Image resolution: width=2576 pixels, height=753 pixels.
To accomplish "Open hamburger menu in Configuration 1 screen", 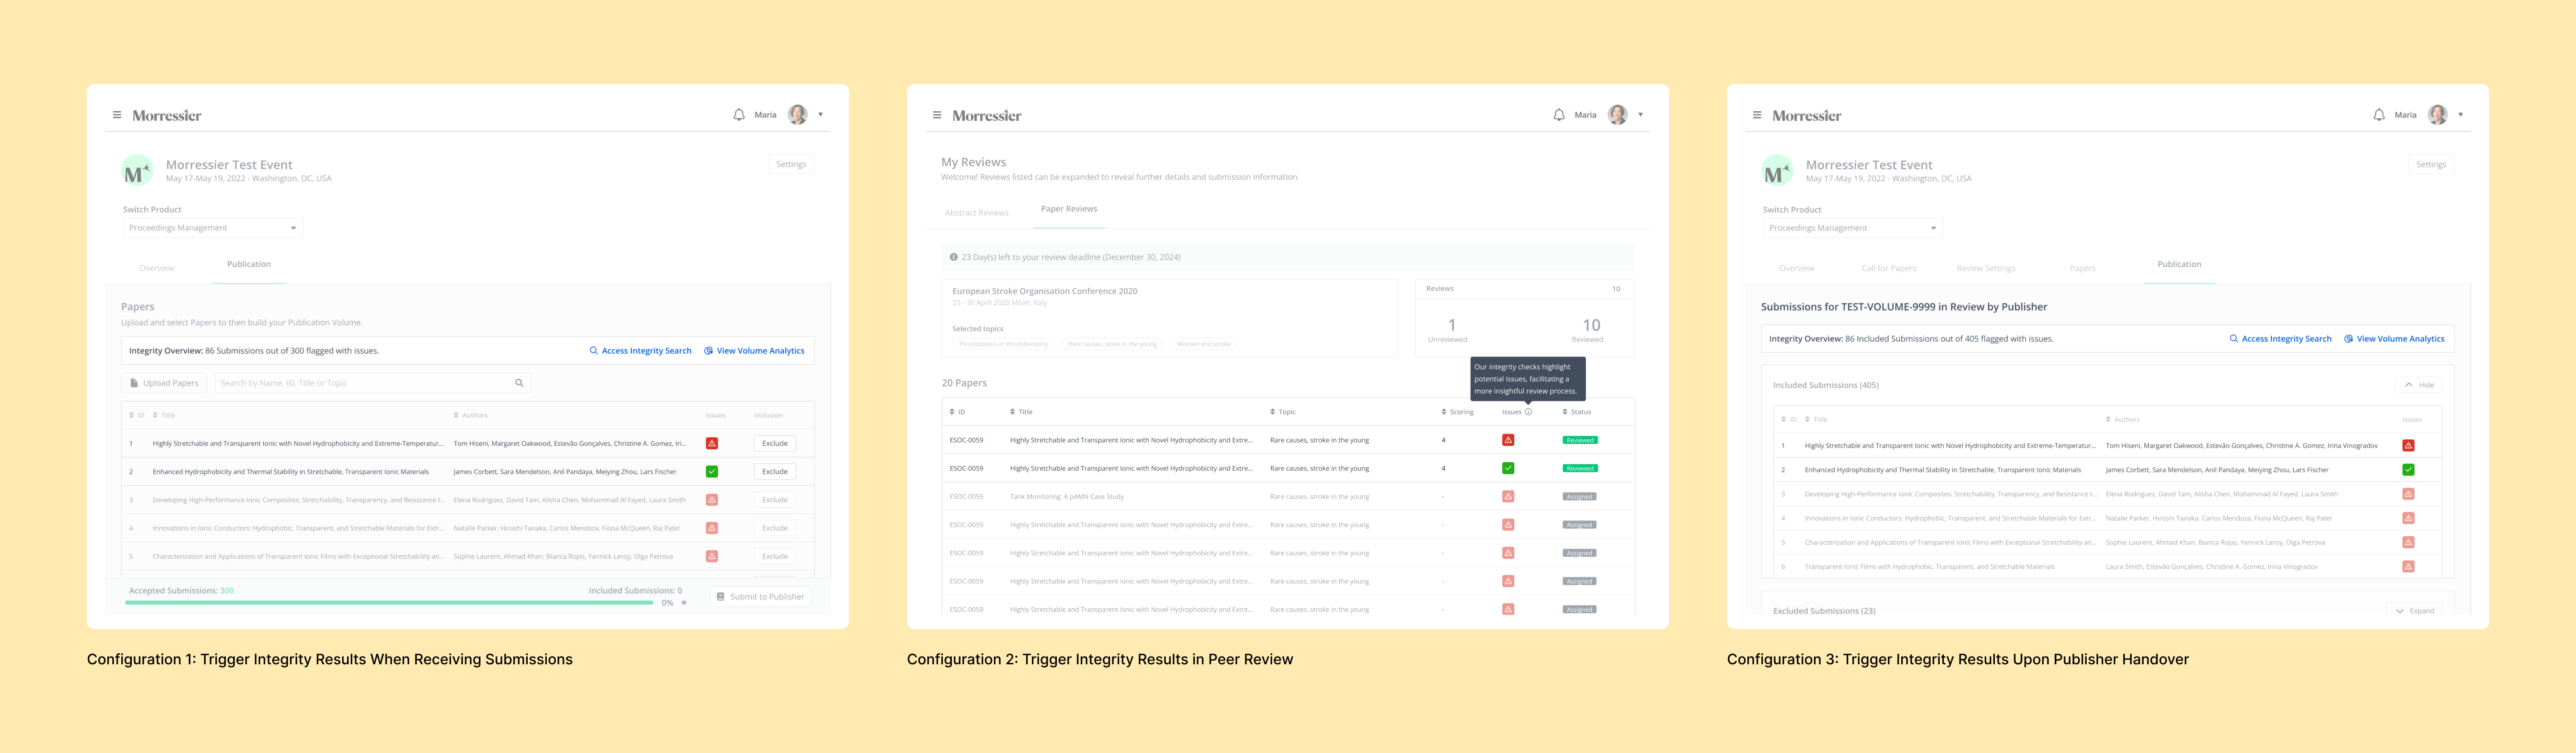I will (x=117, y=115).
